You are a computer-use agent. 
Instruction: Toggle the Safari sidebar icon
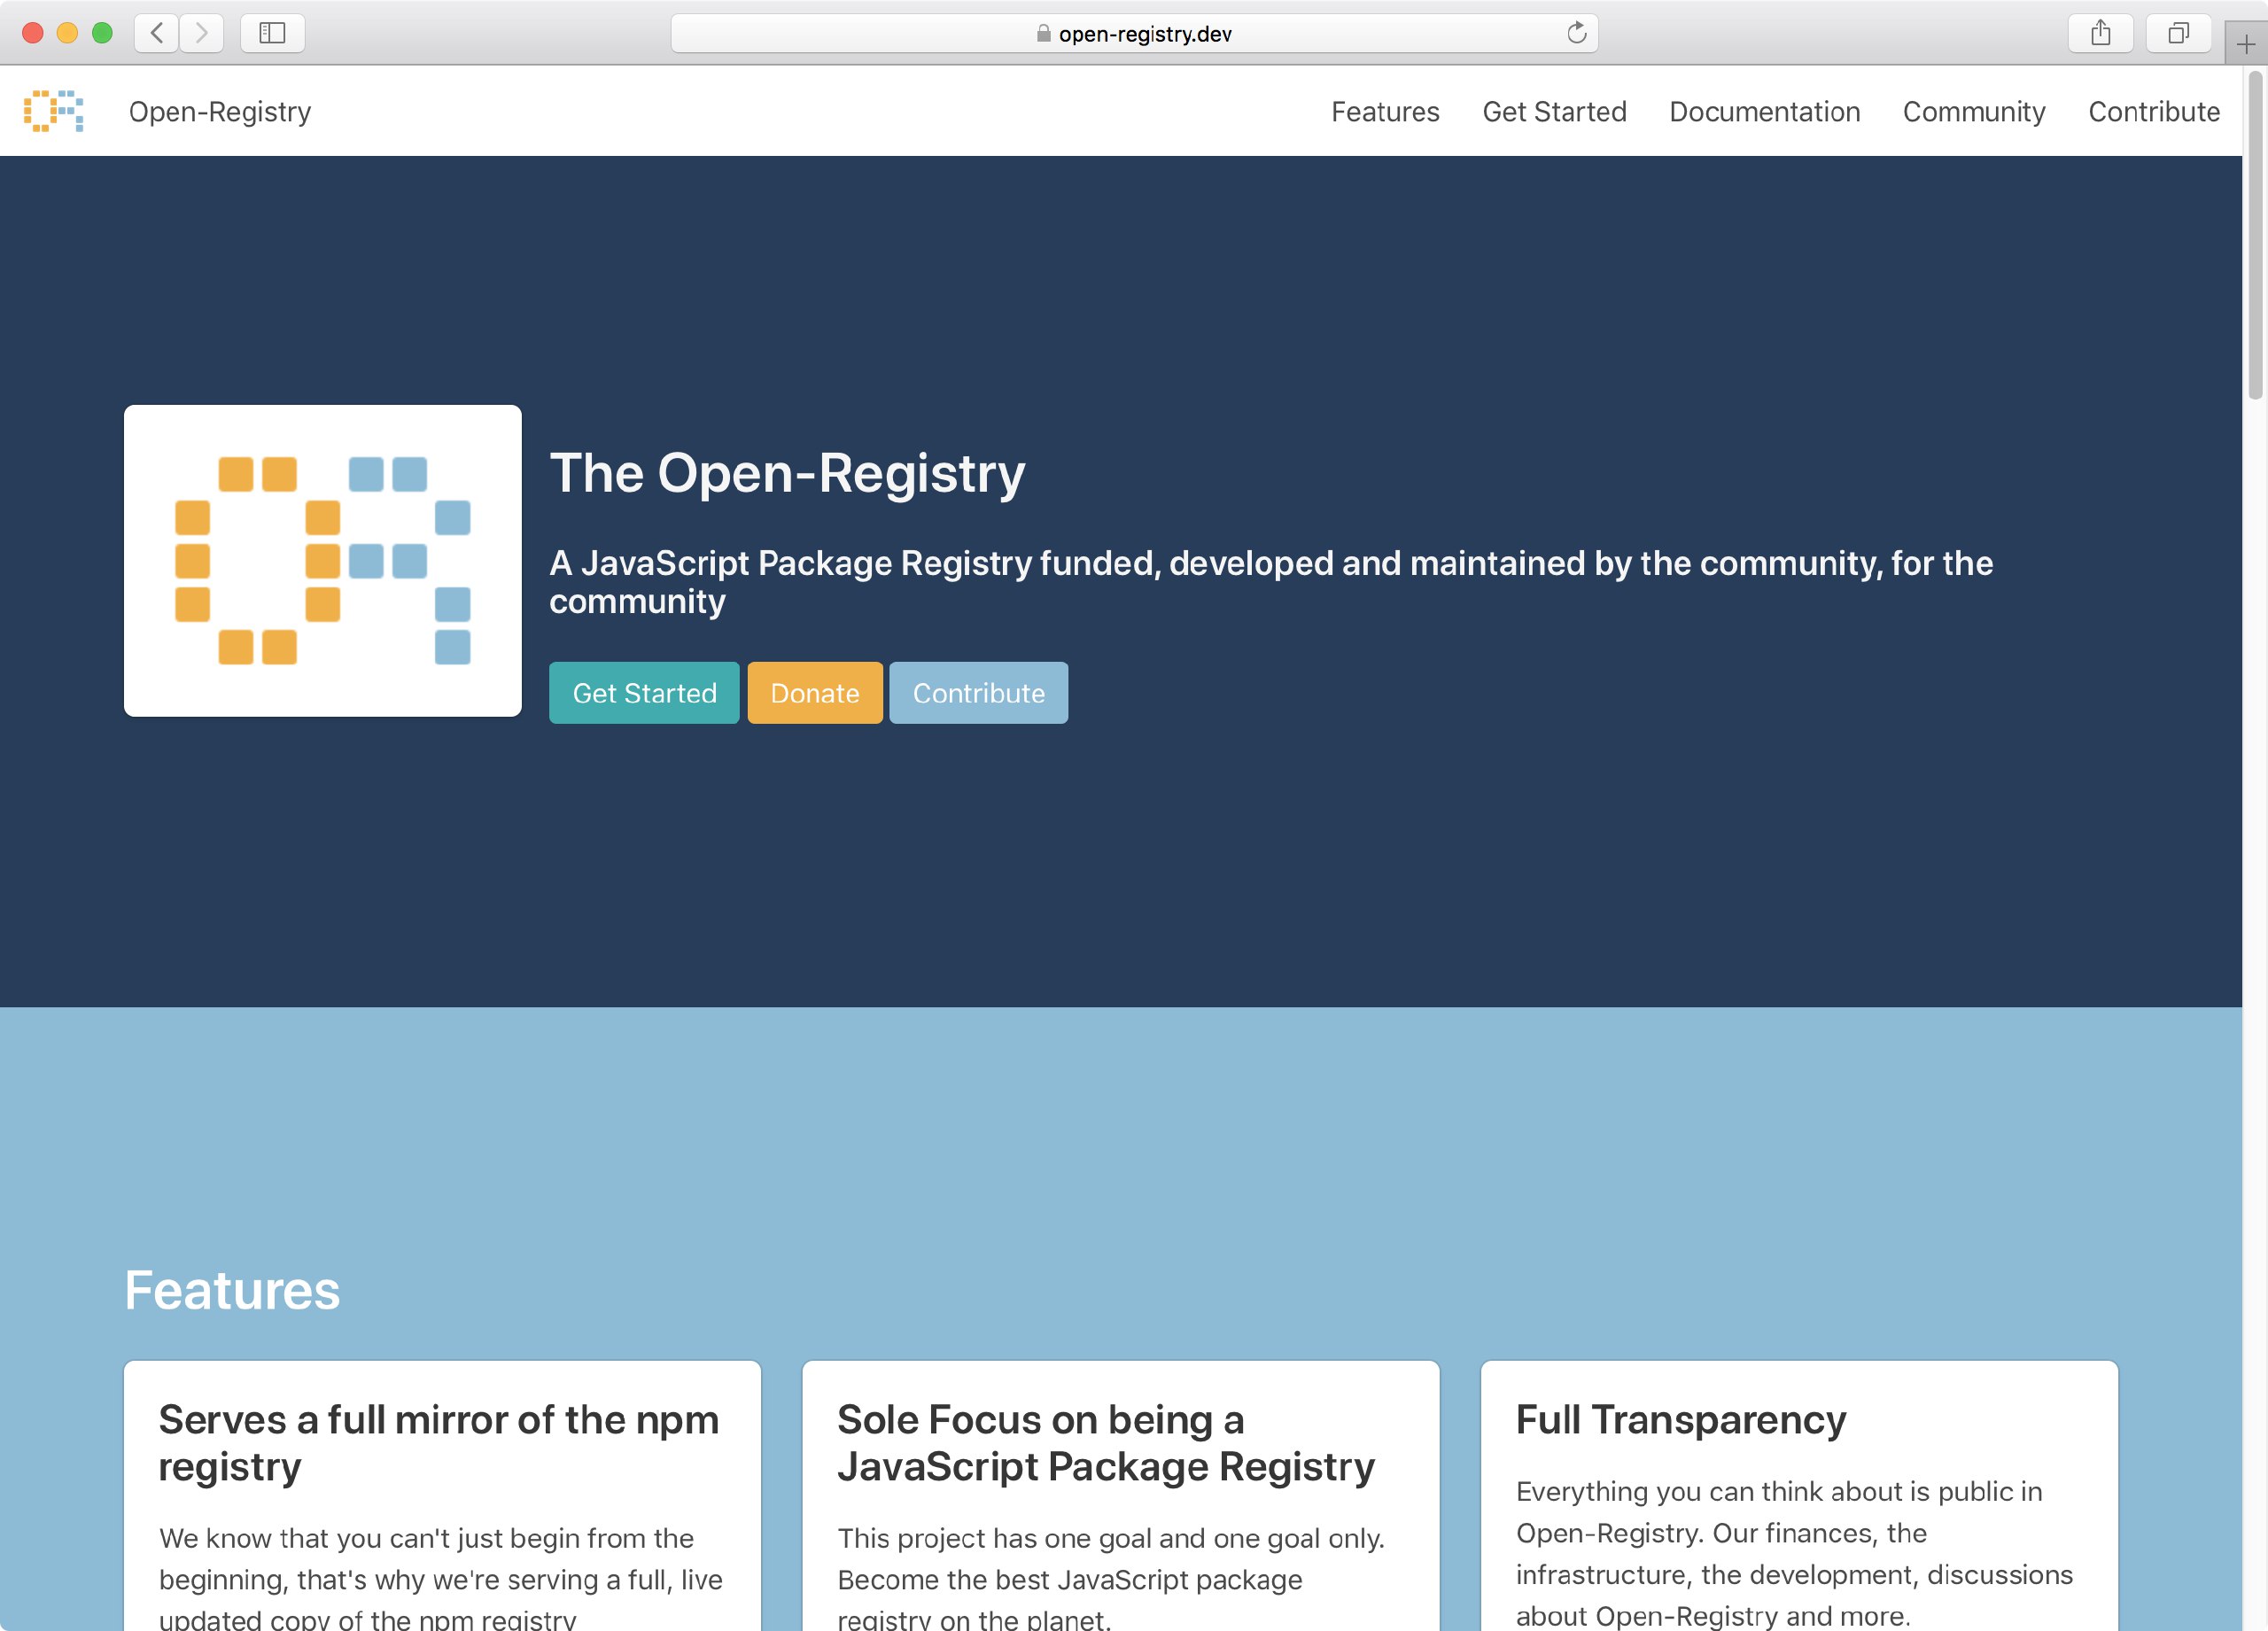point(272,33)
